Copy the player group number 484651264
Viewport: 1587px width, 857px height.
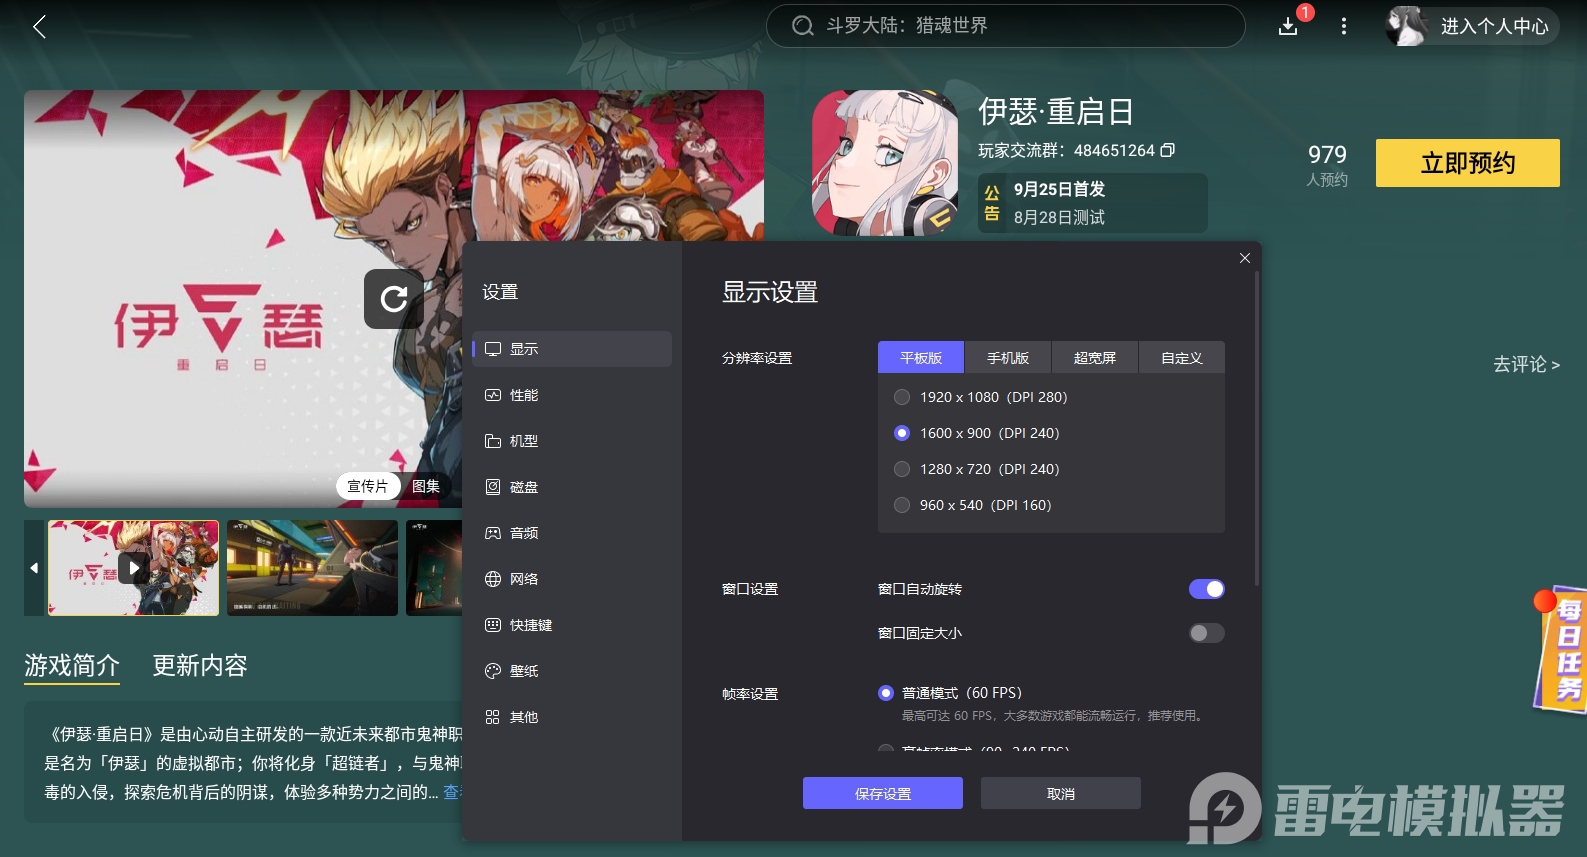1167,150
